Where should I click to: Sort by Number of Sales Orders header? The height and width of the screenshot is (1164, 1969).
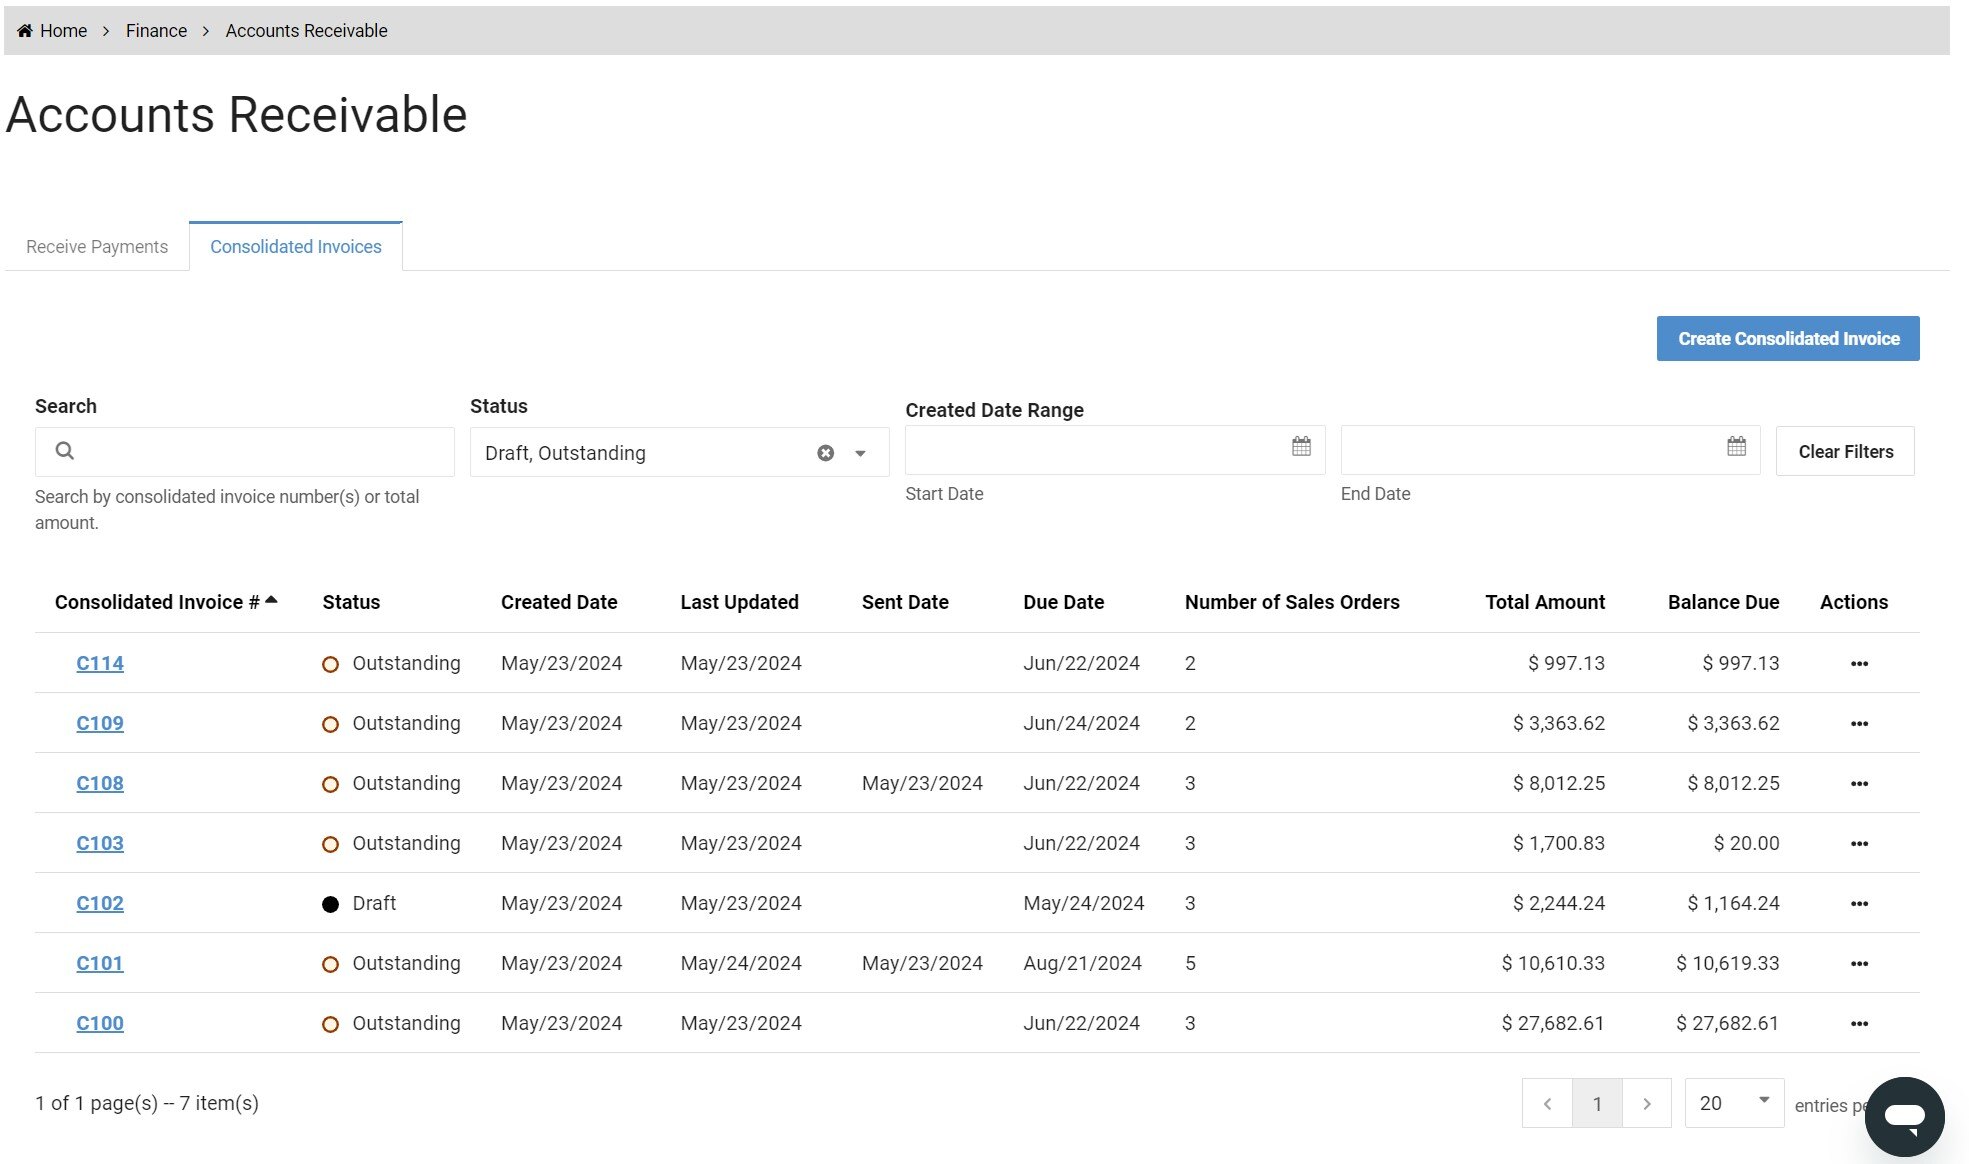(x=1292, y=602)
